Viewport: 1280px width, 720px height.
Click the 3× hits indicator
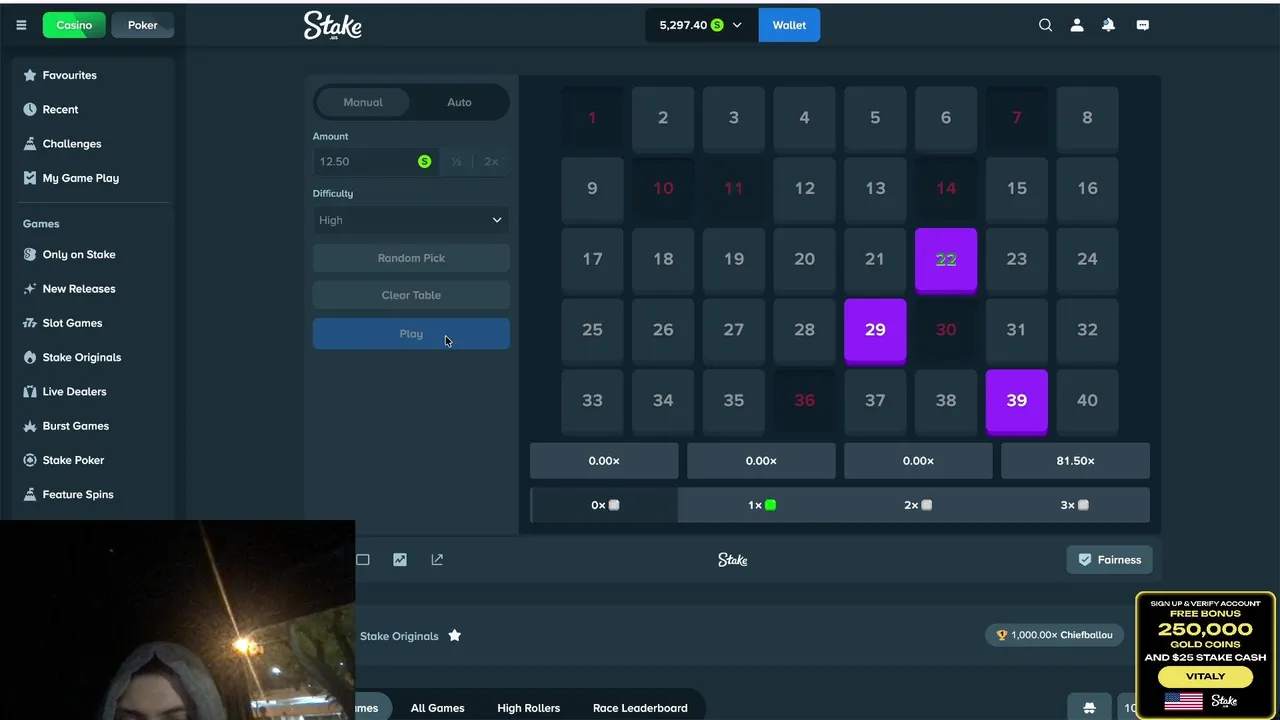coord(1075,505)
